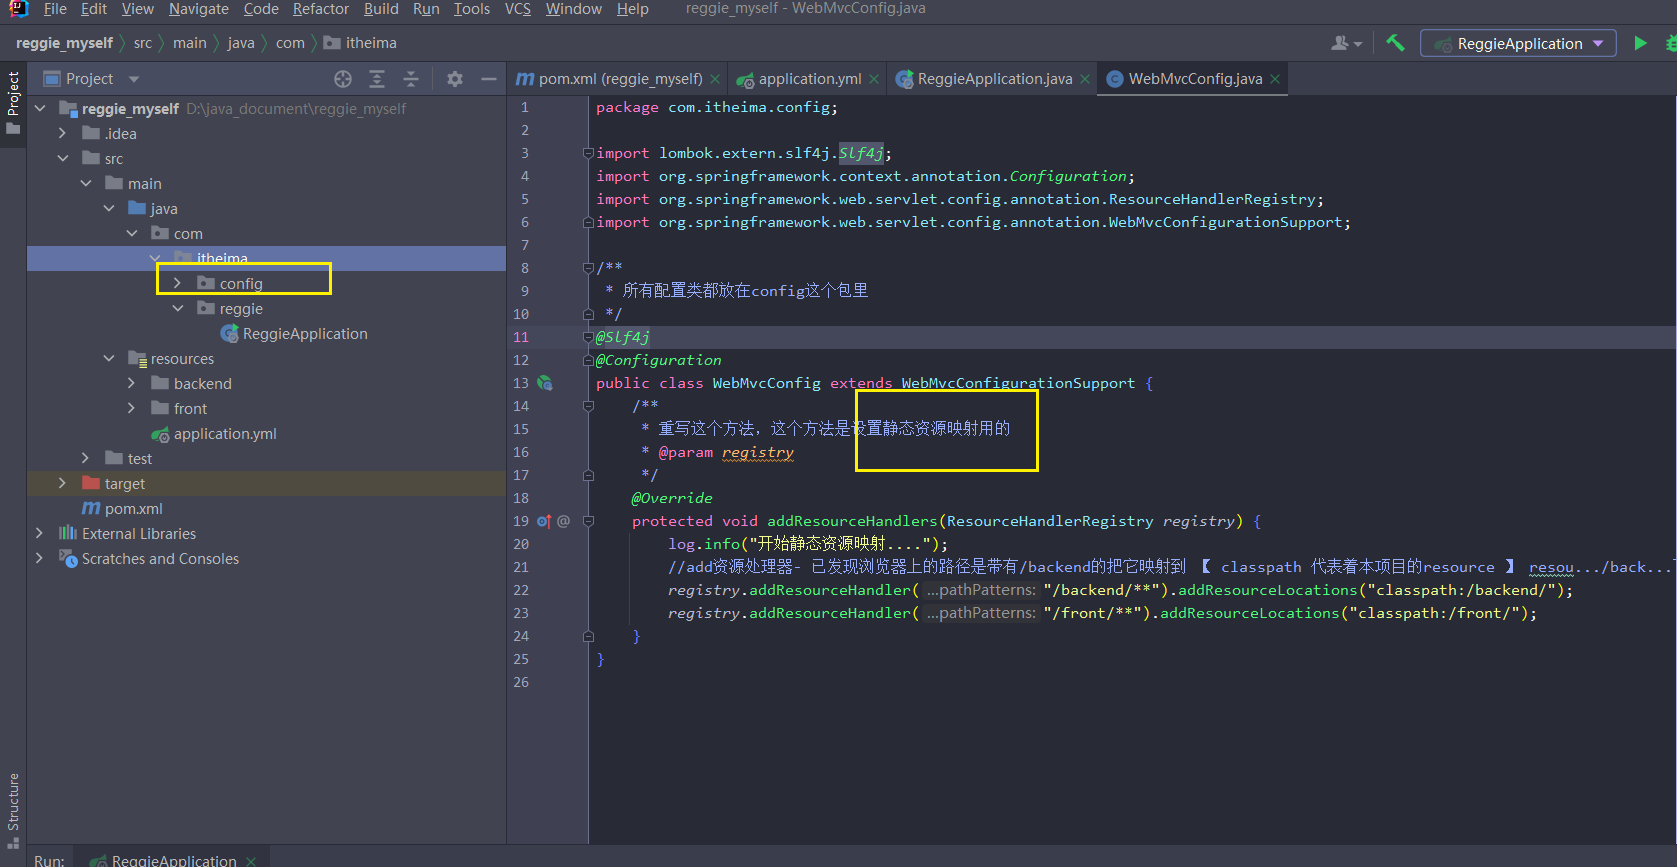Expand the config package folder
Screen dimensions: 1677x867
tap(177, 284)
